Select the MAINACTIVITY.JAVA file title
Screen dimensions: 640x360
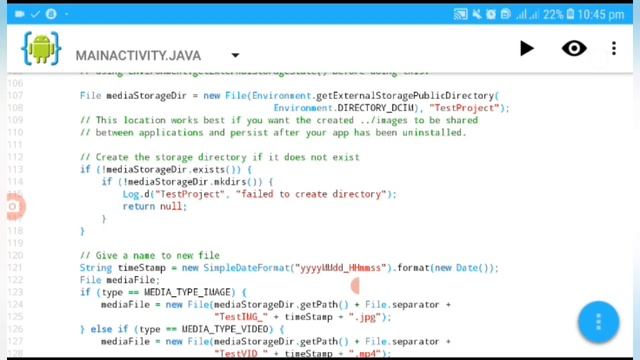tap(138, 56)
